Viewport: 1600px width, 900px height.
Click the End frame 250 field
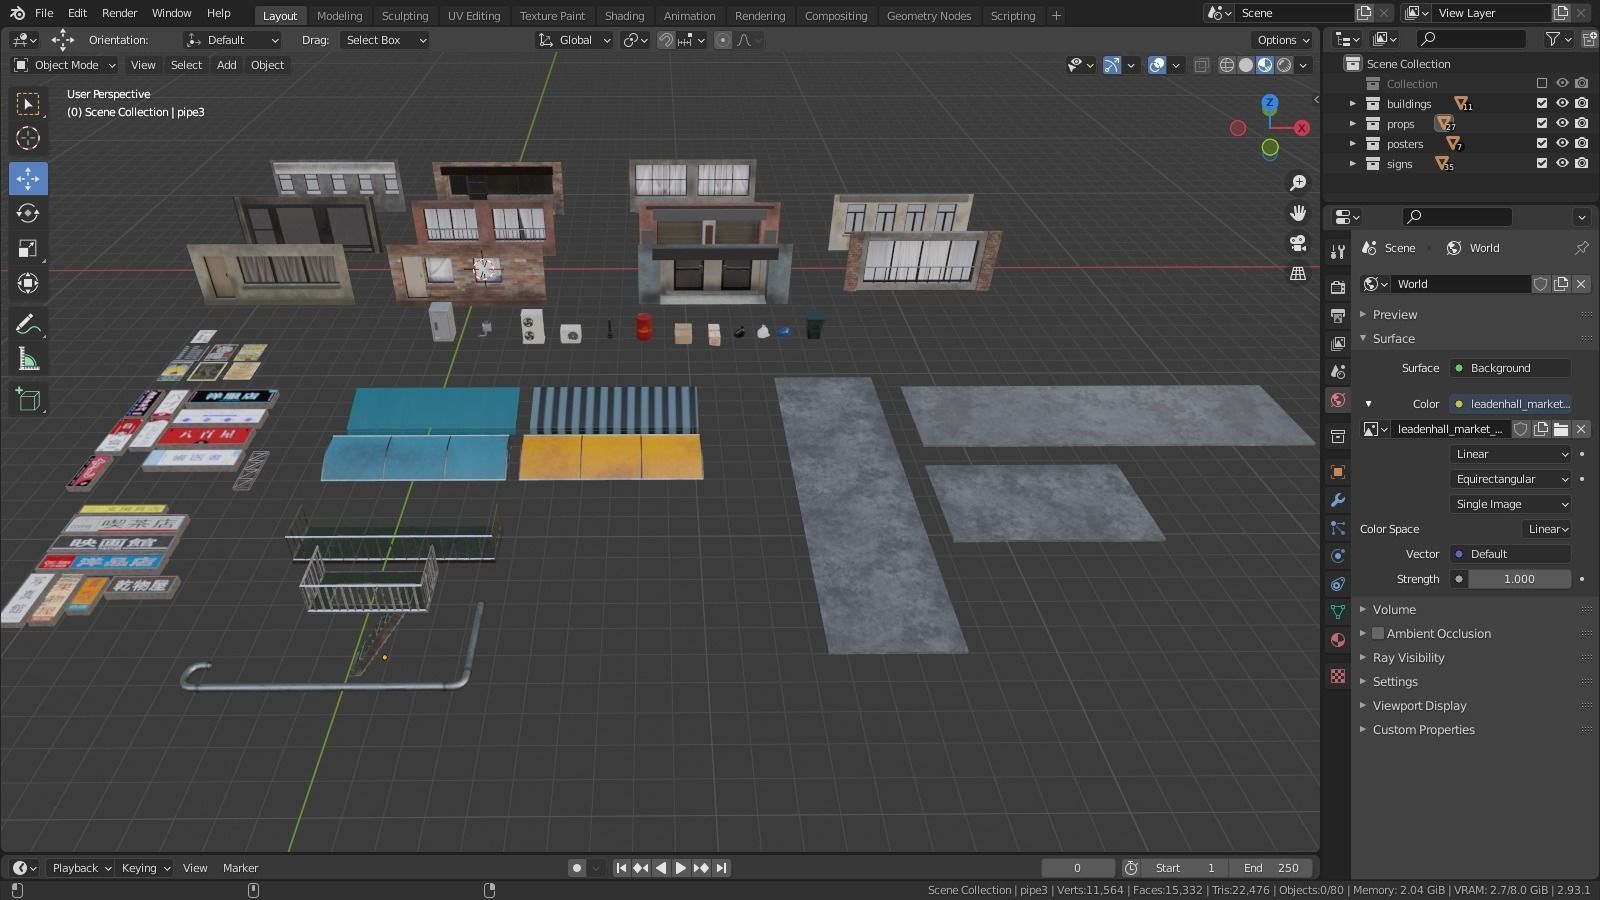[1271, 868]
